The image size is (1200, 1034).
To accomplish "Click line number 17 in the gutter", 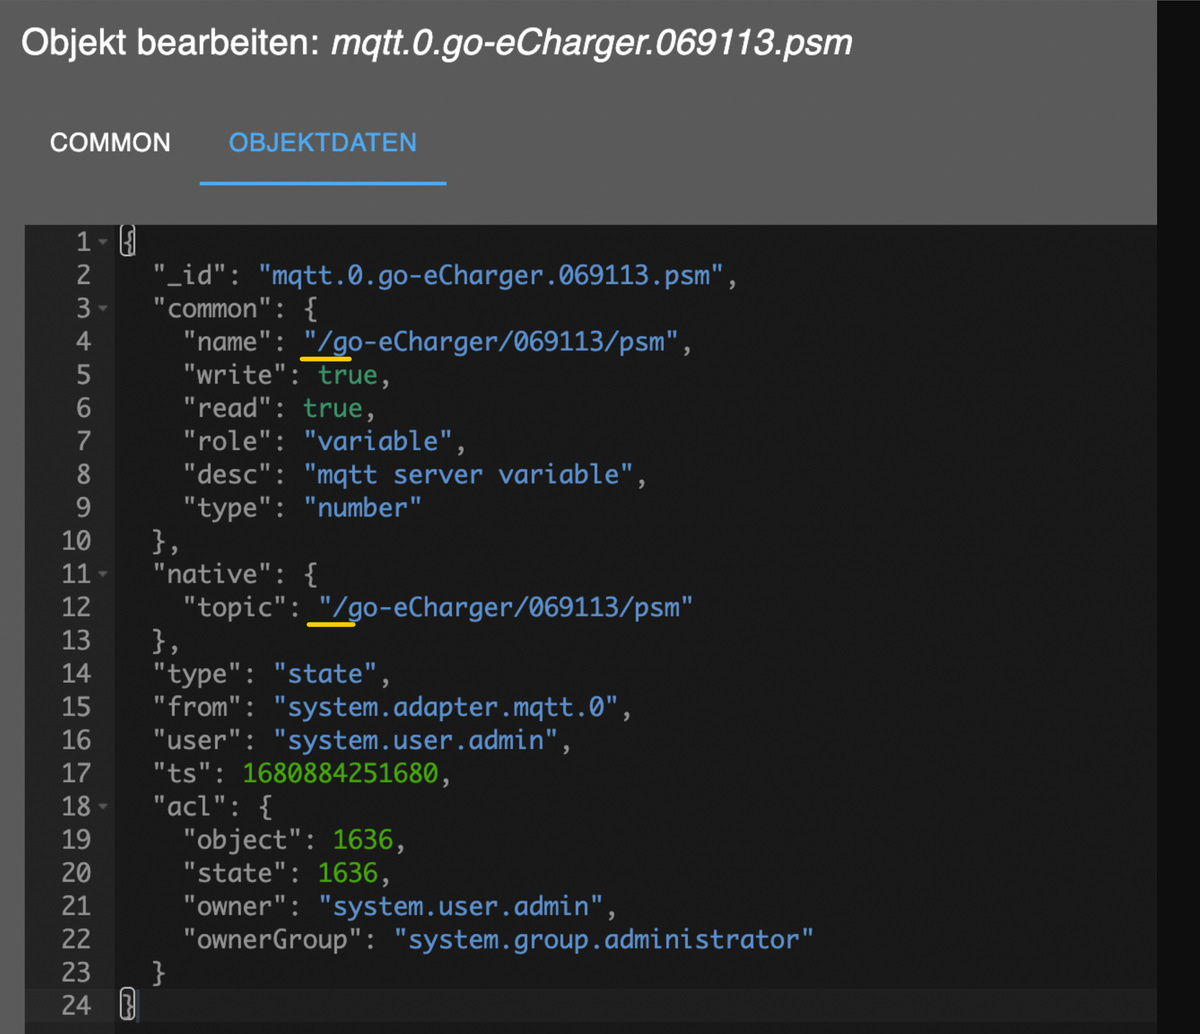I will point(76,772).
